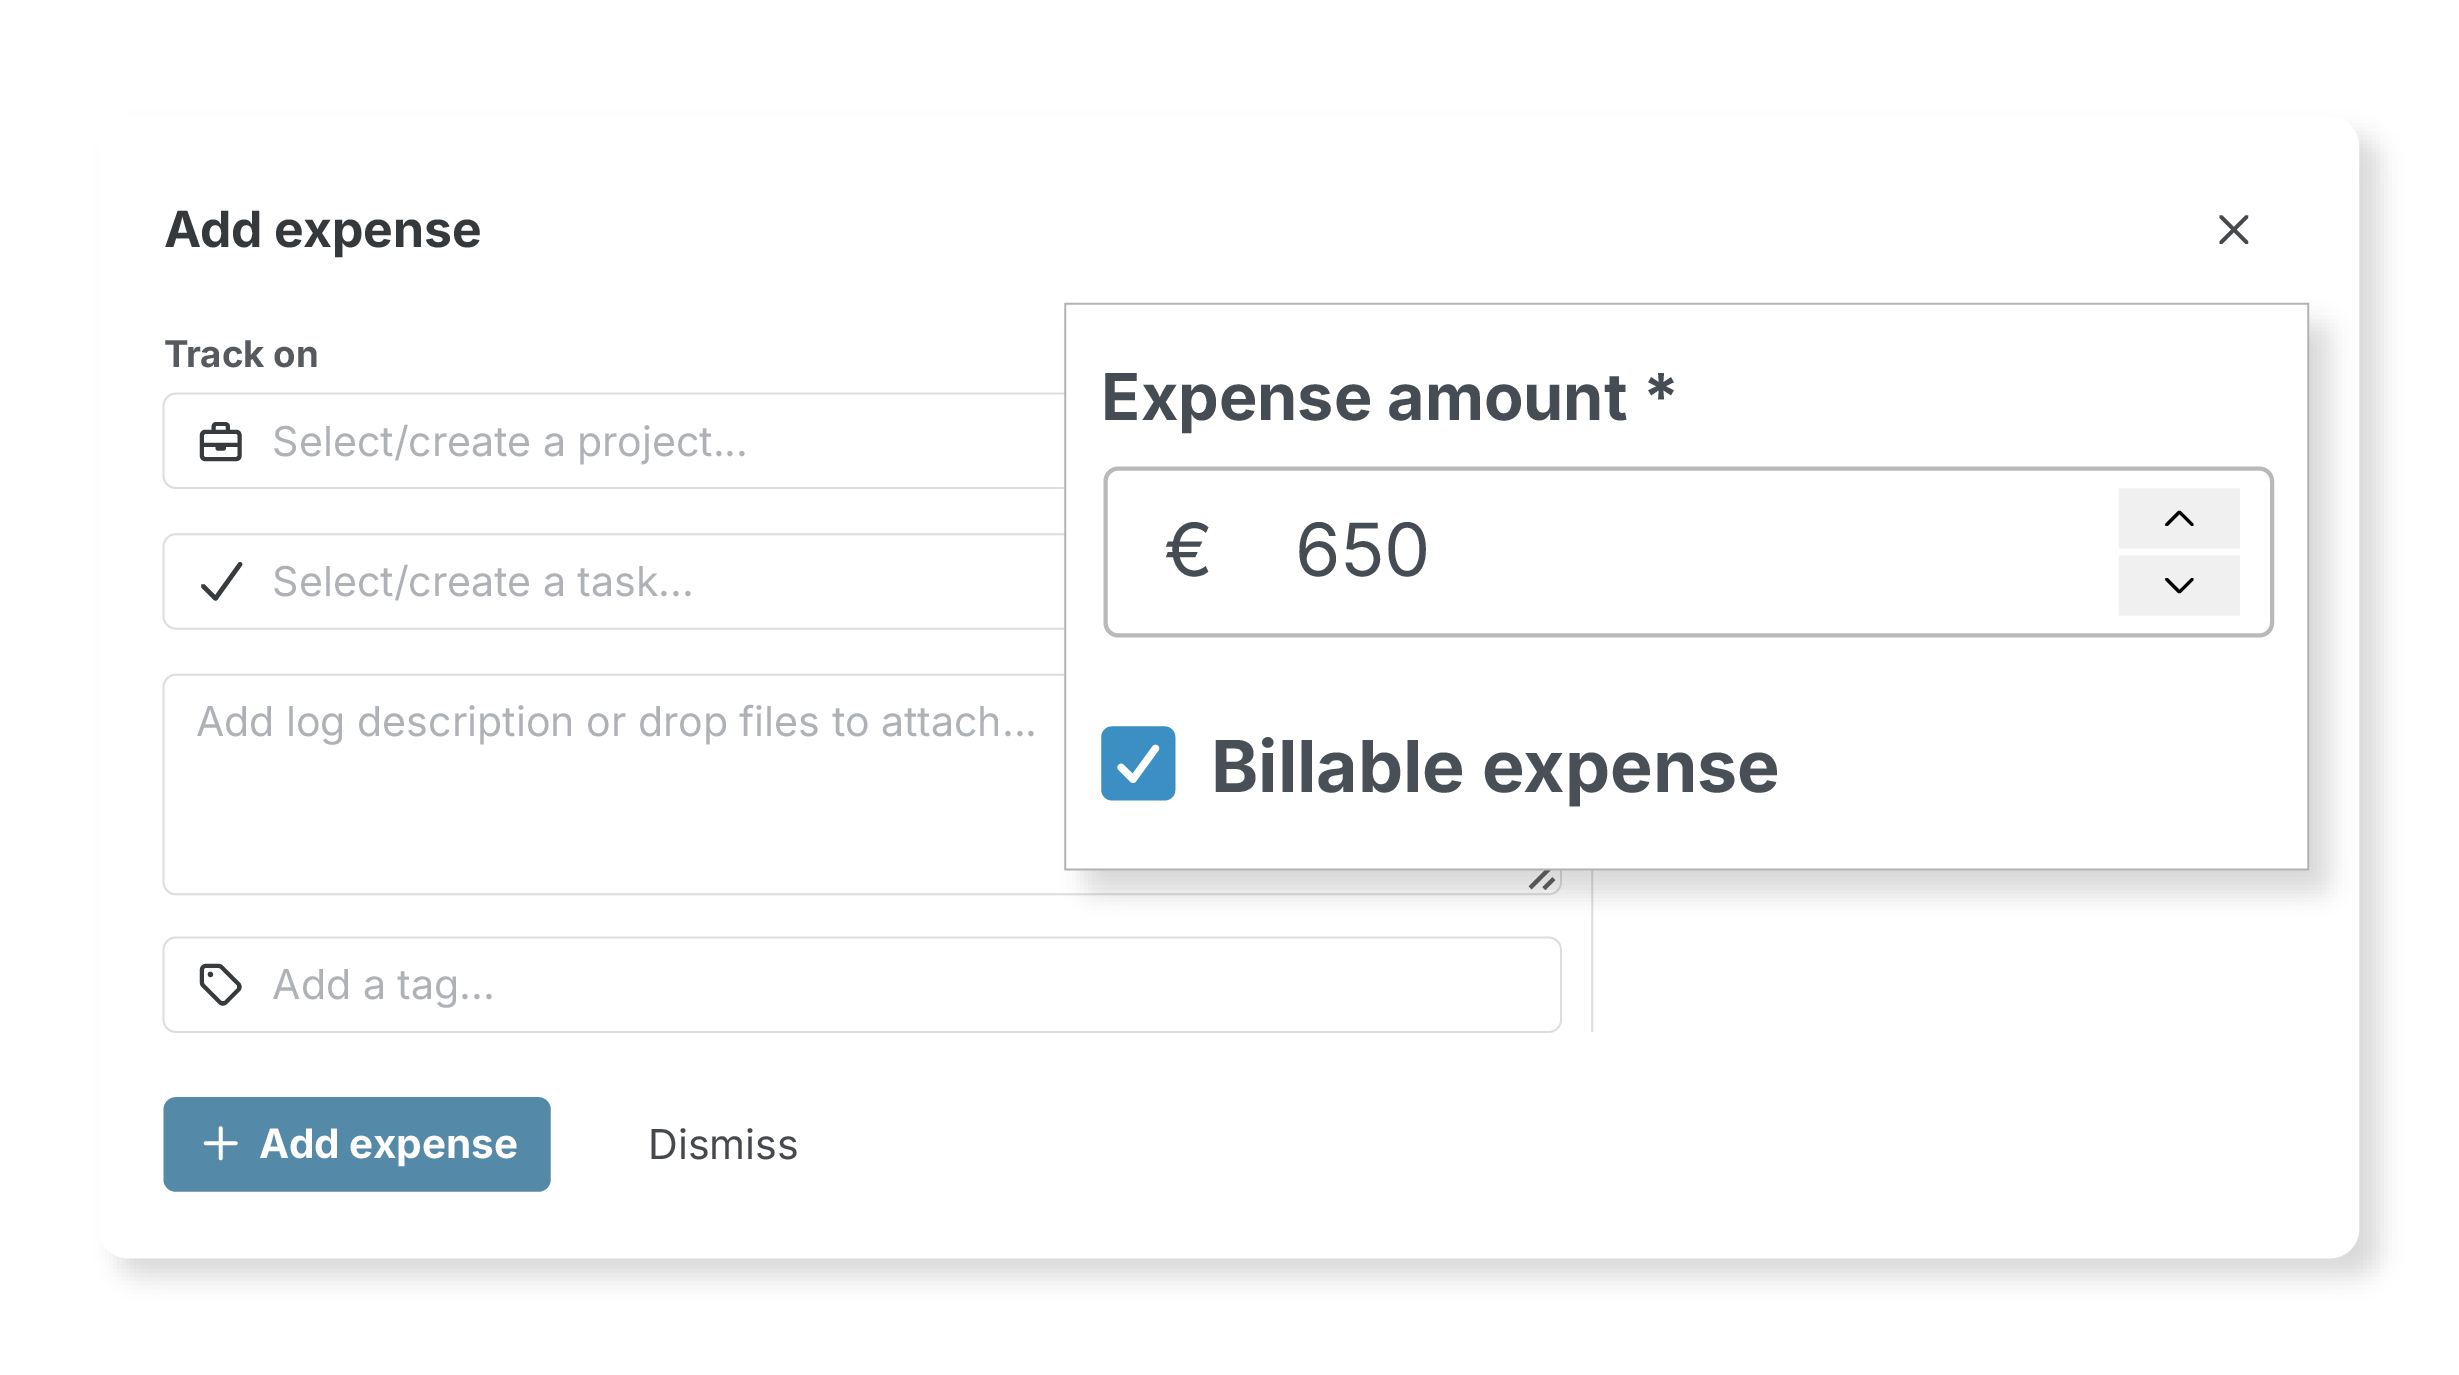The height and width of the screenshot is (1375, 2459).
Task: Click the Track on section label
Action: pyautogui.click(x=241, y=352)
